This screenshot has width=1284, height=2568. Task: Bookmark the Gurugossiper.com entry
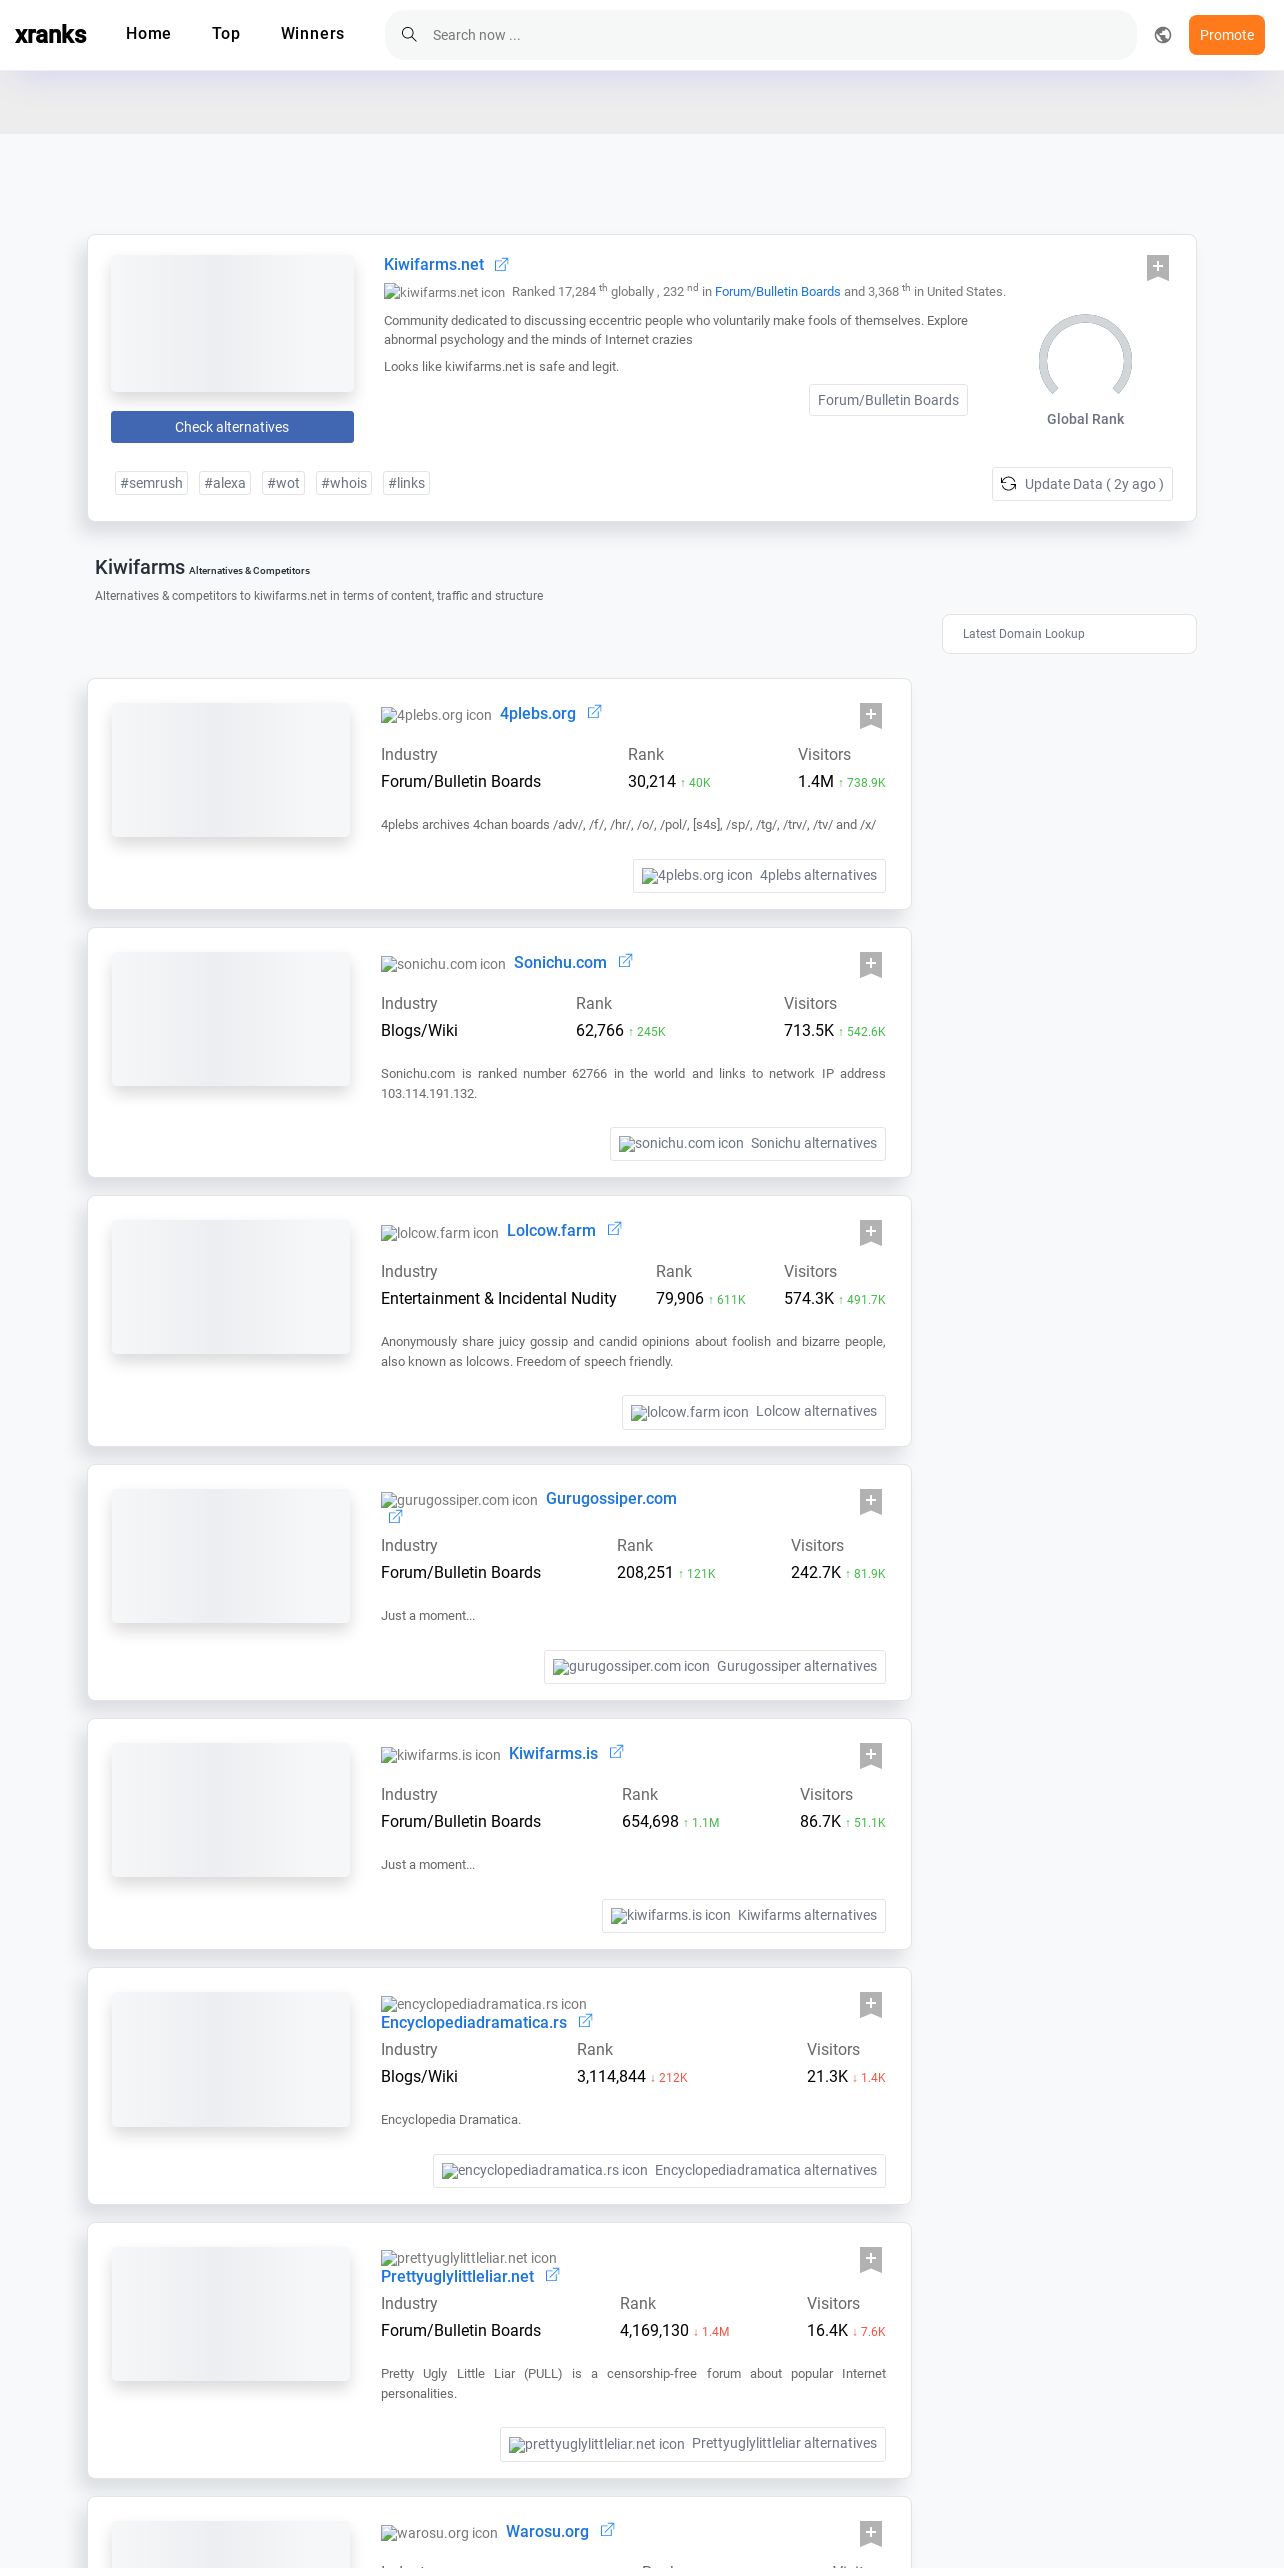(871, 1501)
